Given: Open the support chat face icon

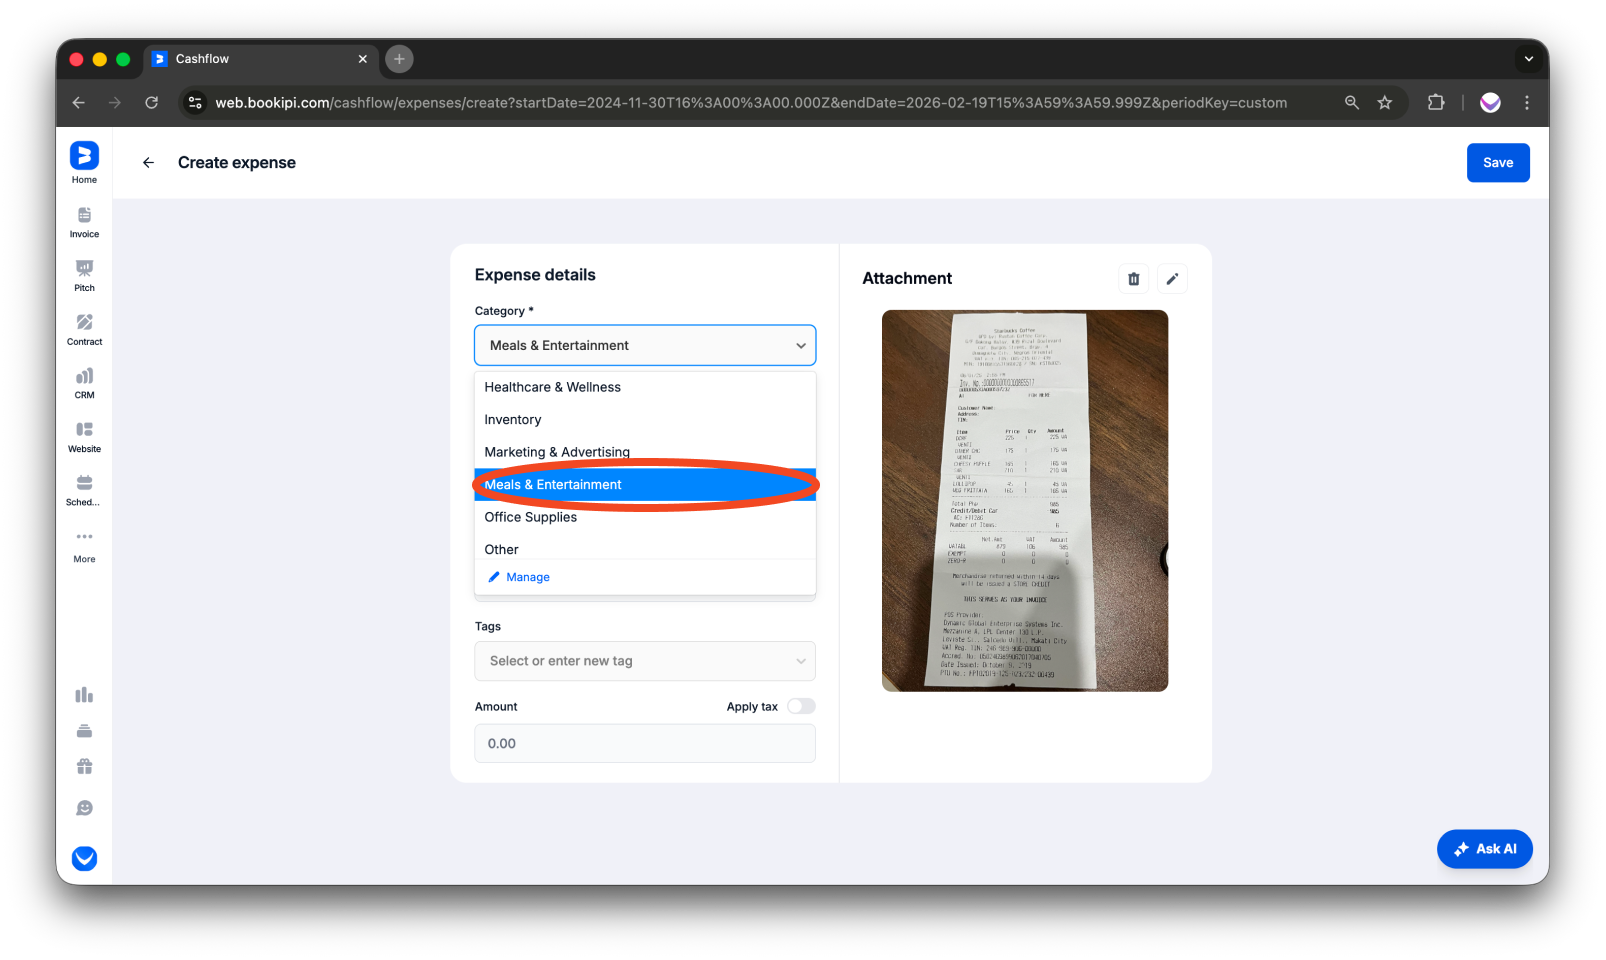Looking at the screenshot, I should (84, 808).
